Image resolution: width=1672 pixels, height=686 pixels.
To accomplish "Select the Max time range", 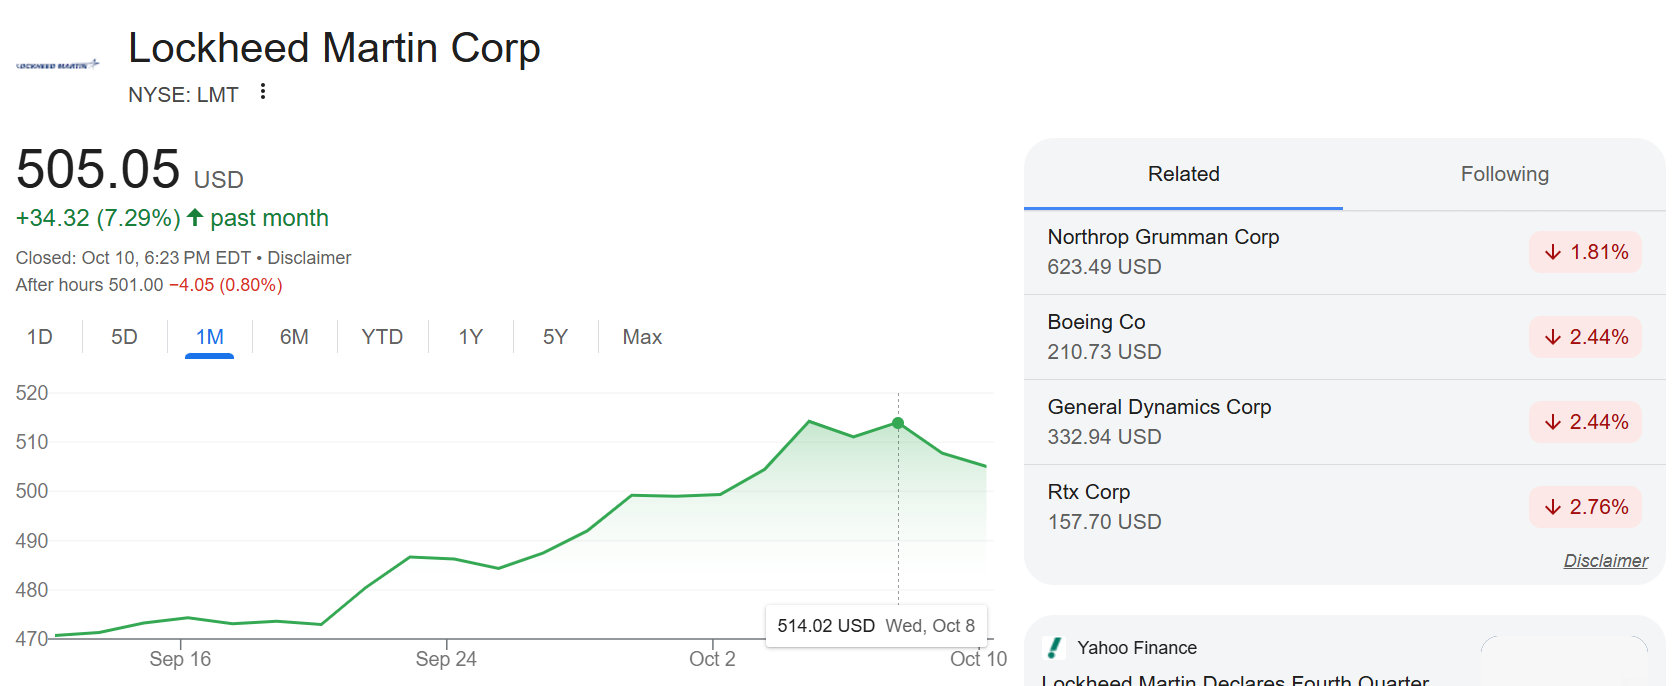I will point(642,337).
